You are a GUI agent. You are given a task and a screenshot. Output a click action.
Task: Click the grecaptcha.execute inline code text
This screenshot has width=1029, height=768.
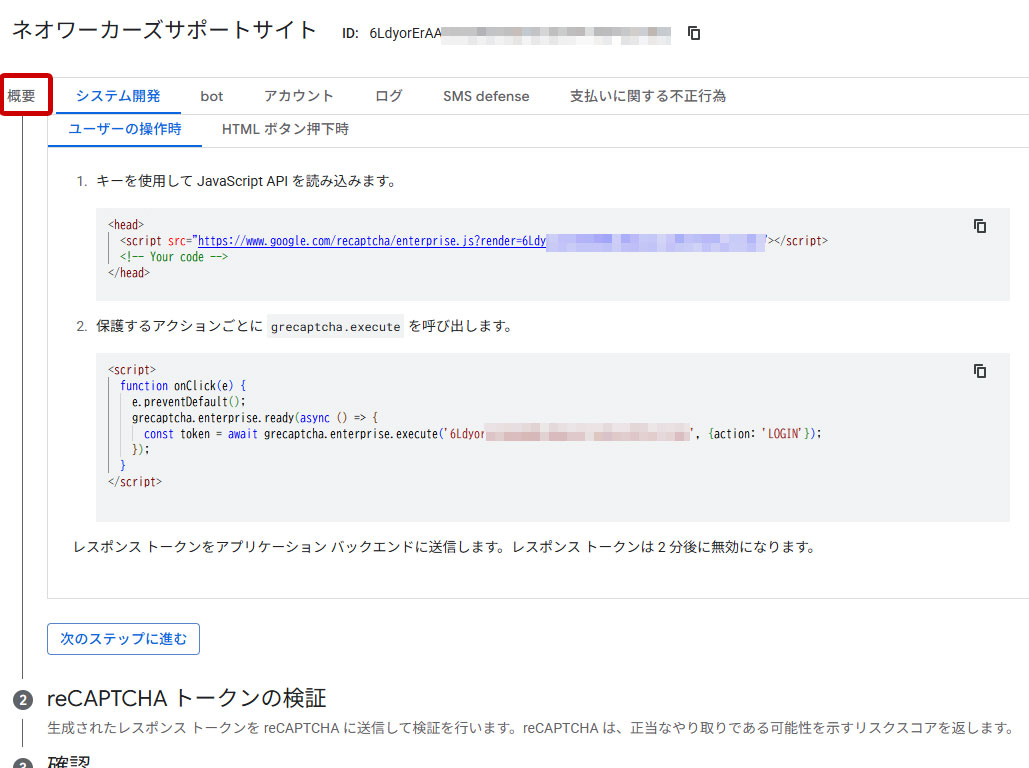[335, 326]
